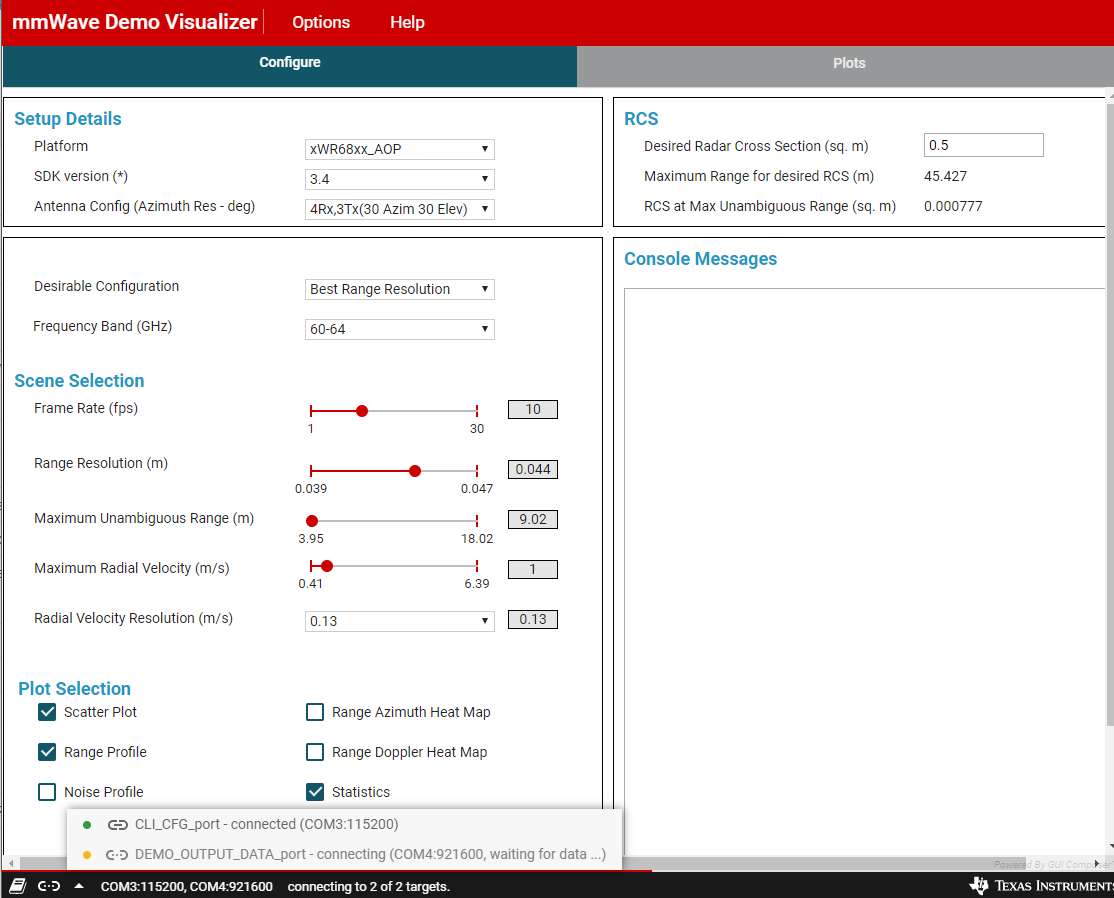The width and height of the screenshot is (1114, 898).
Task: Open the Frequency Band dropdown
Action: [x=399, y=329]
